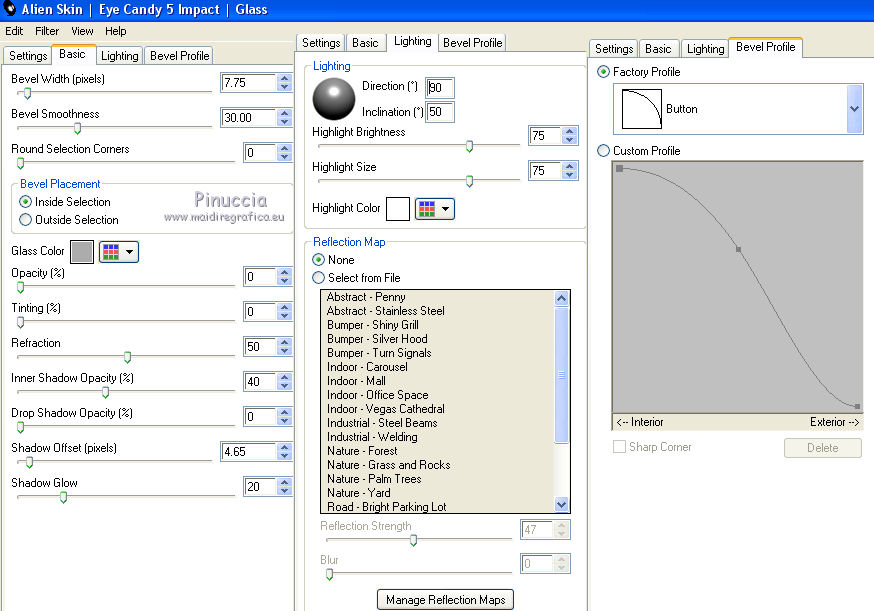Enable Select from File reflection option
The height and width of the screenshot is (611, 874).
319,278
